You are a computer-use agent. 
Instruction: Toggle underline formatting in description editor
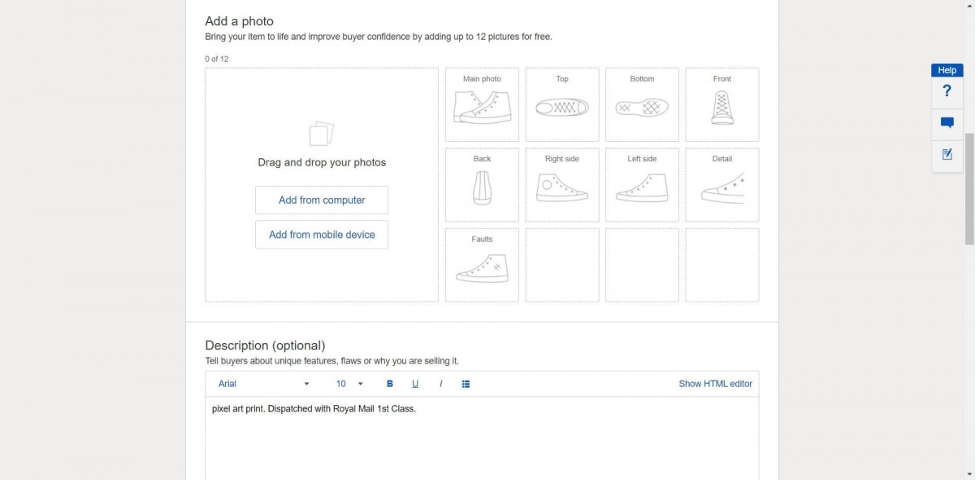coord(415,384)
